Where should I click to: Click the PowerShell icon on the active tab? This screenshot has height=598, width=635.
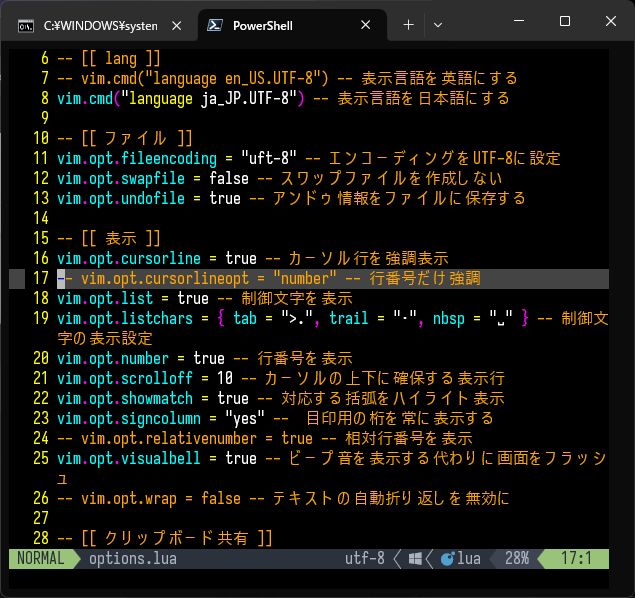(x=214, y=25)
